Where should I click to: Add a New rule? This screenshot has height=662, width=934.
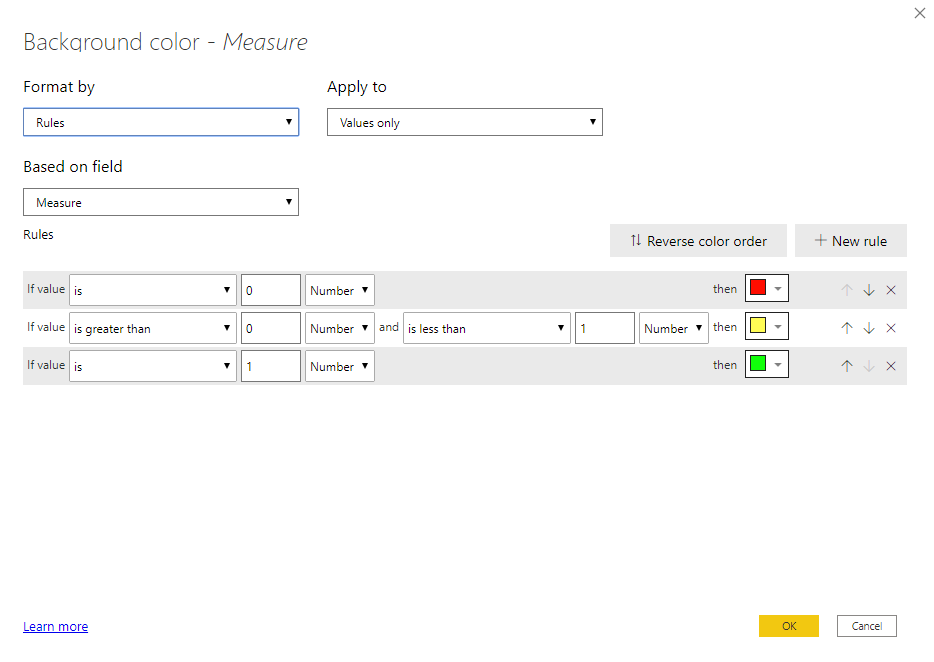coord(851,241)
